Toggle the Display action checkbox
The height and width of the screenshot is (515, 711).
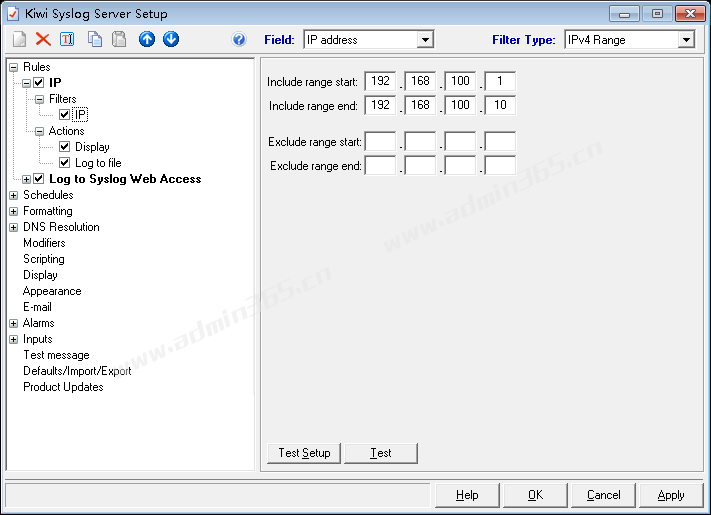(x=64, y=146)
